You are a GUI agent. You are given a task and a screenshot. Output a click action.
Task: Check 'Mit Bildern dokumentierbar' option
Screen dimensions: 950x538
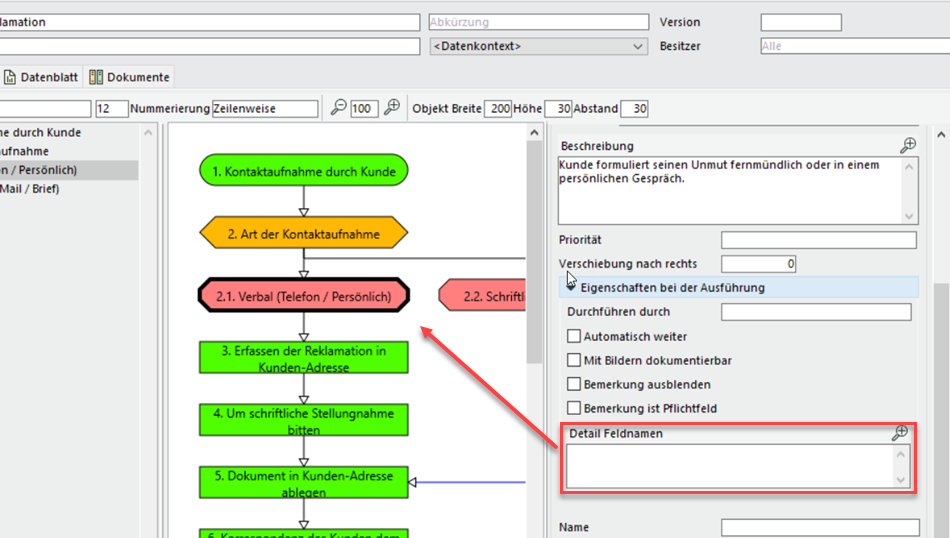tap(574, 361)
